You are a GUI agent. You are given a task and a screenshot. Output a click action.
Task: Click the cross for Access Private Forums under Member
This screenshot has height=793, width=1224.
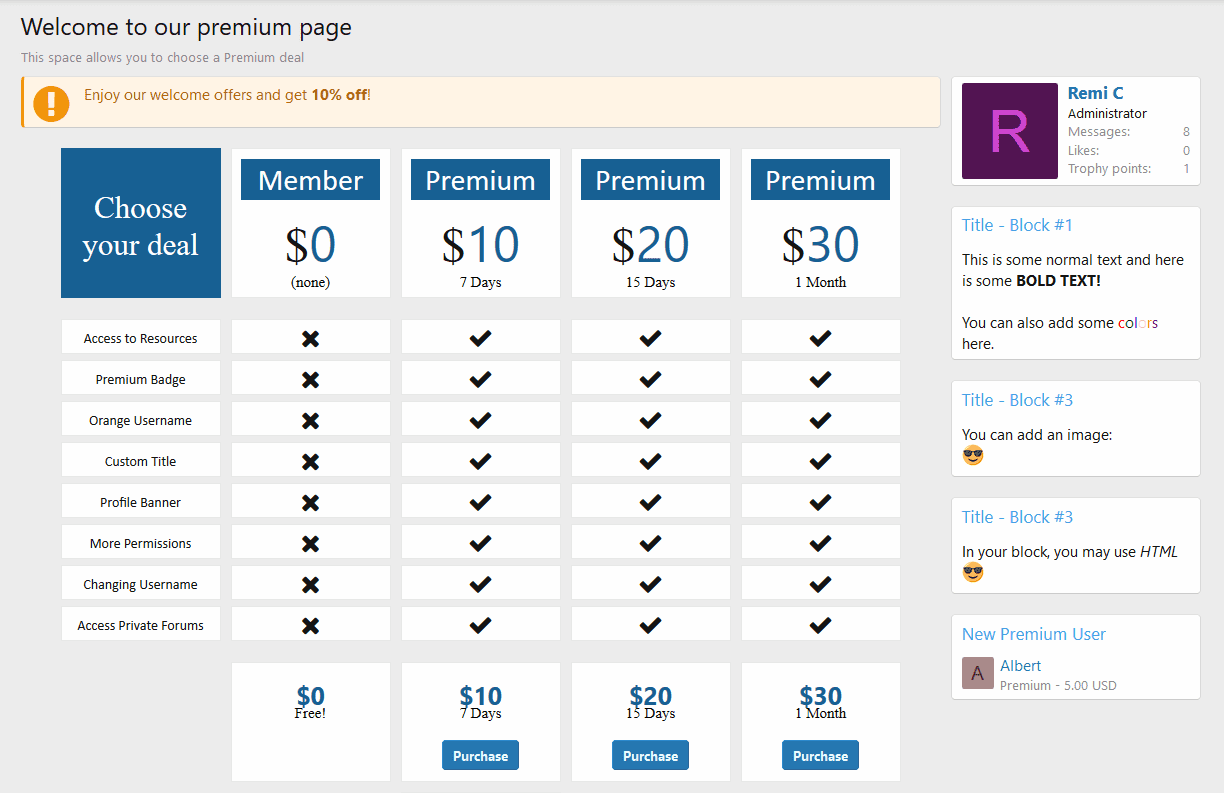click(310, 623)
